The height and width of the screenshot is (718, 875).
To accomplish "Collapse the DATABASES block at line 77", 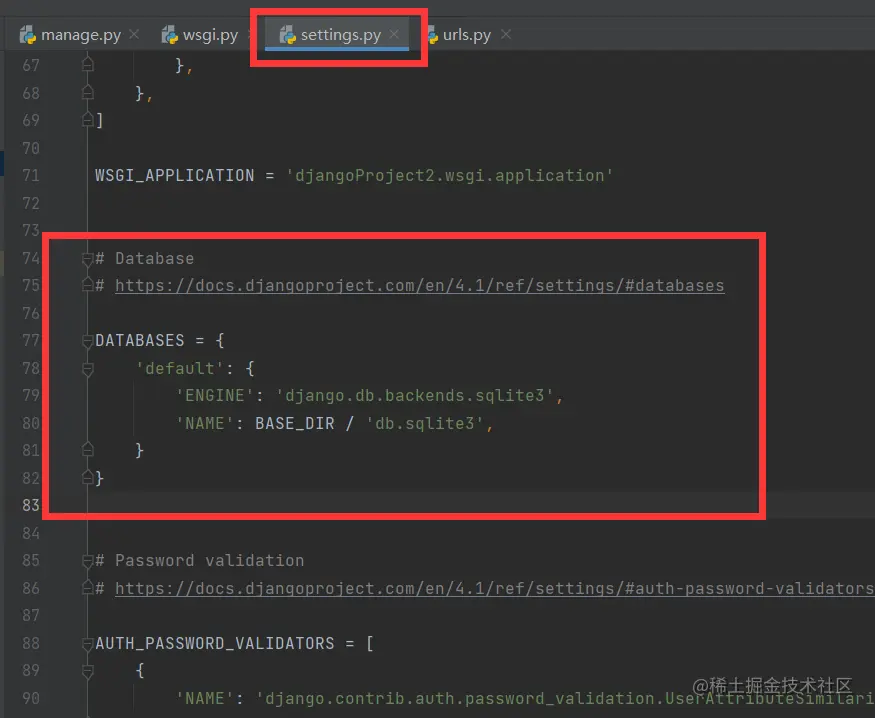I will [x=88, y=341].
